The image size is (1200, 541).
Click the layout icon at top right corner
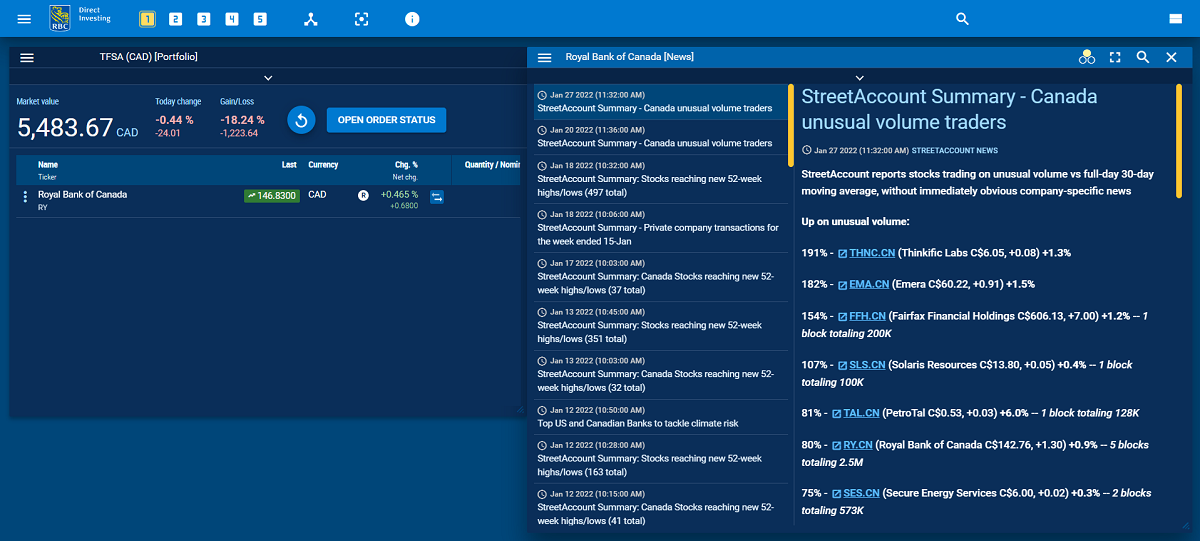[1176, 19]
